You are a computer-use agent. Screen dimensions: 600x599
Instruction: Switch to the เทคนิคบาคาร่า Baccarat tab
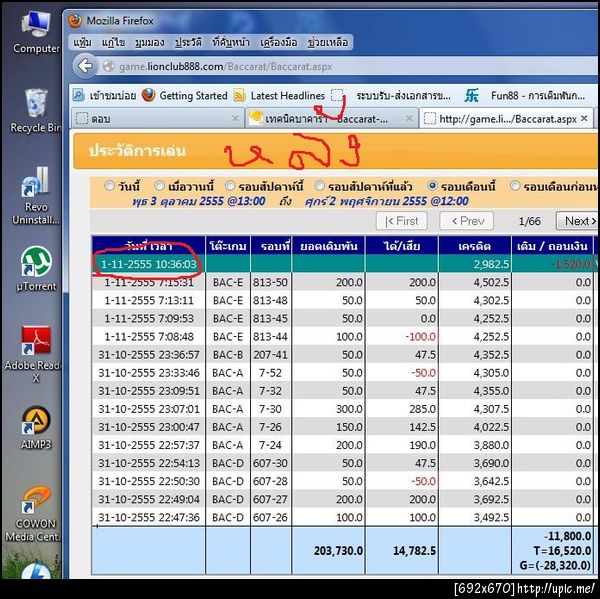point(331,119)
